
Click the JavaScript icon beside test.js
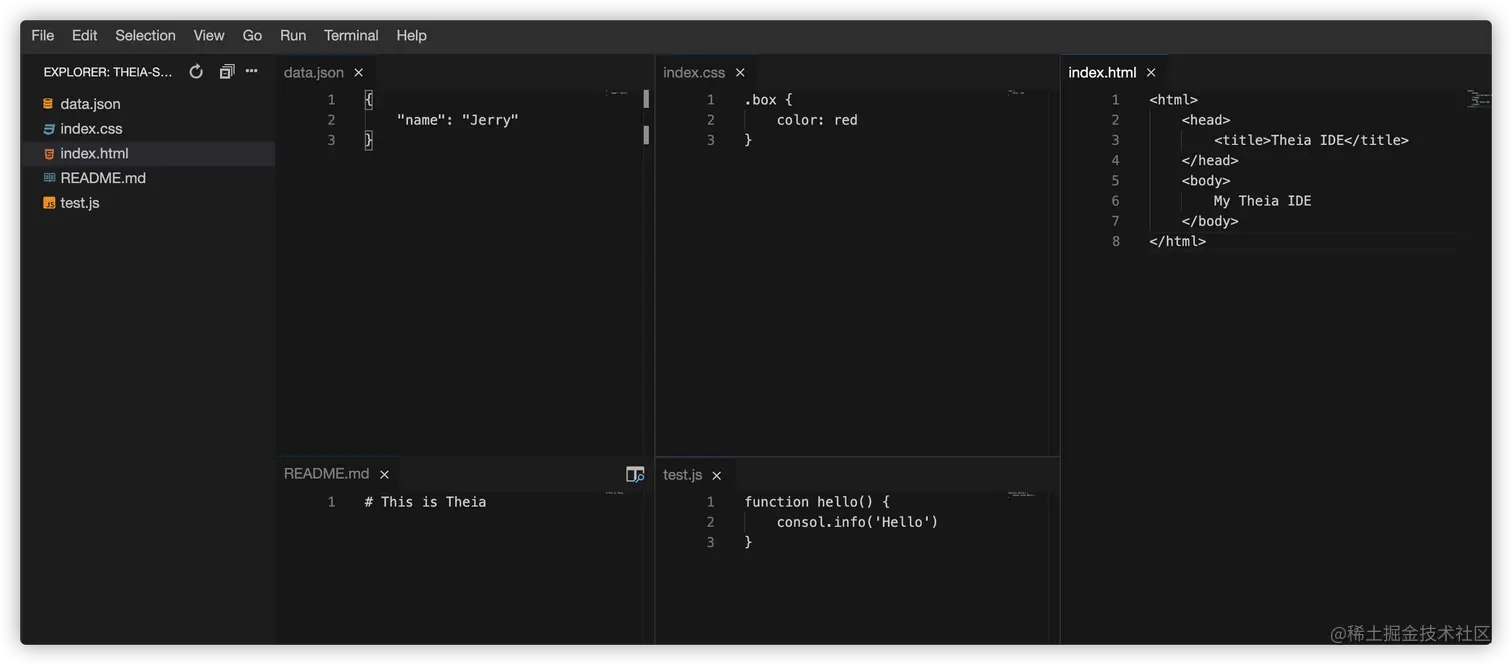point(48,202)
